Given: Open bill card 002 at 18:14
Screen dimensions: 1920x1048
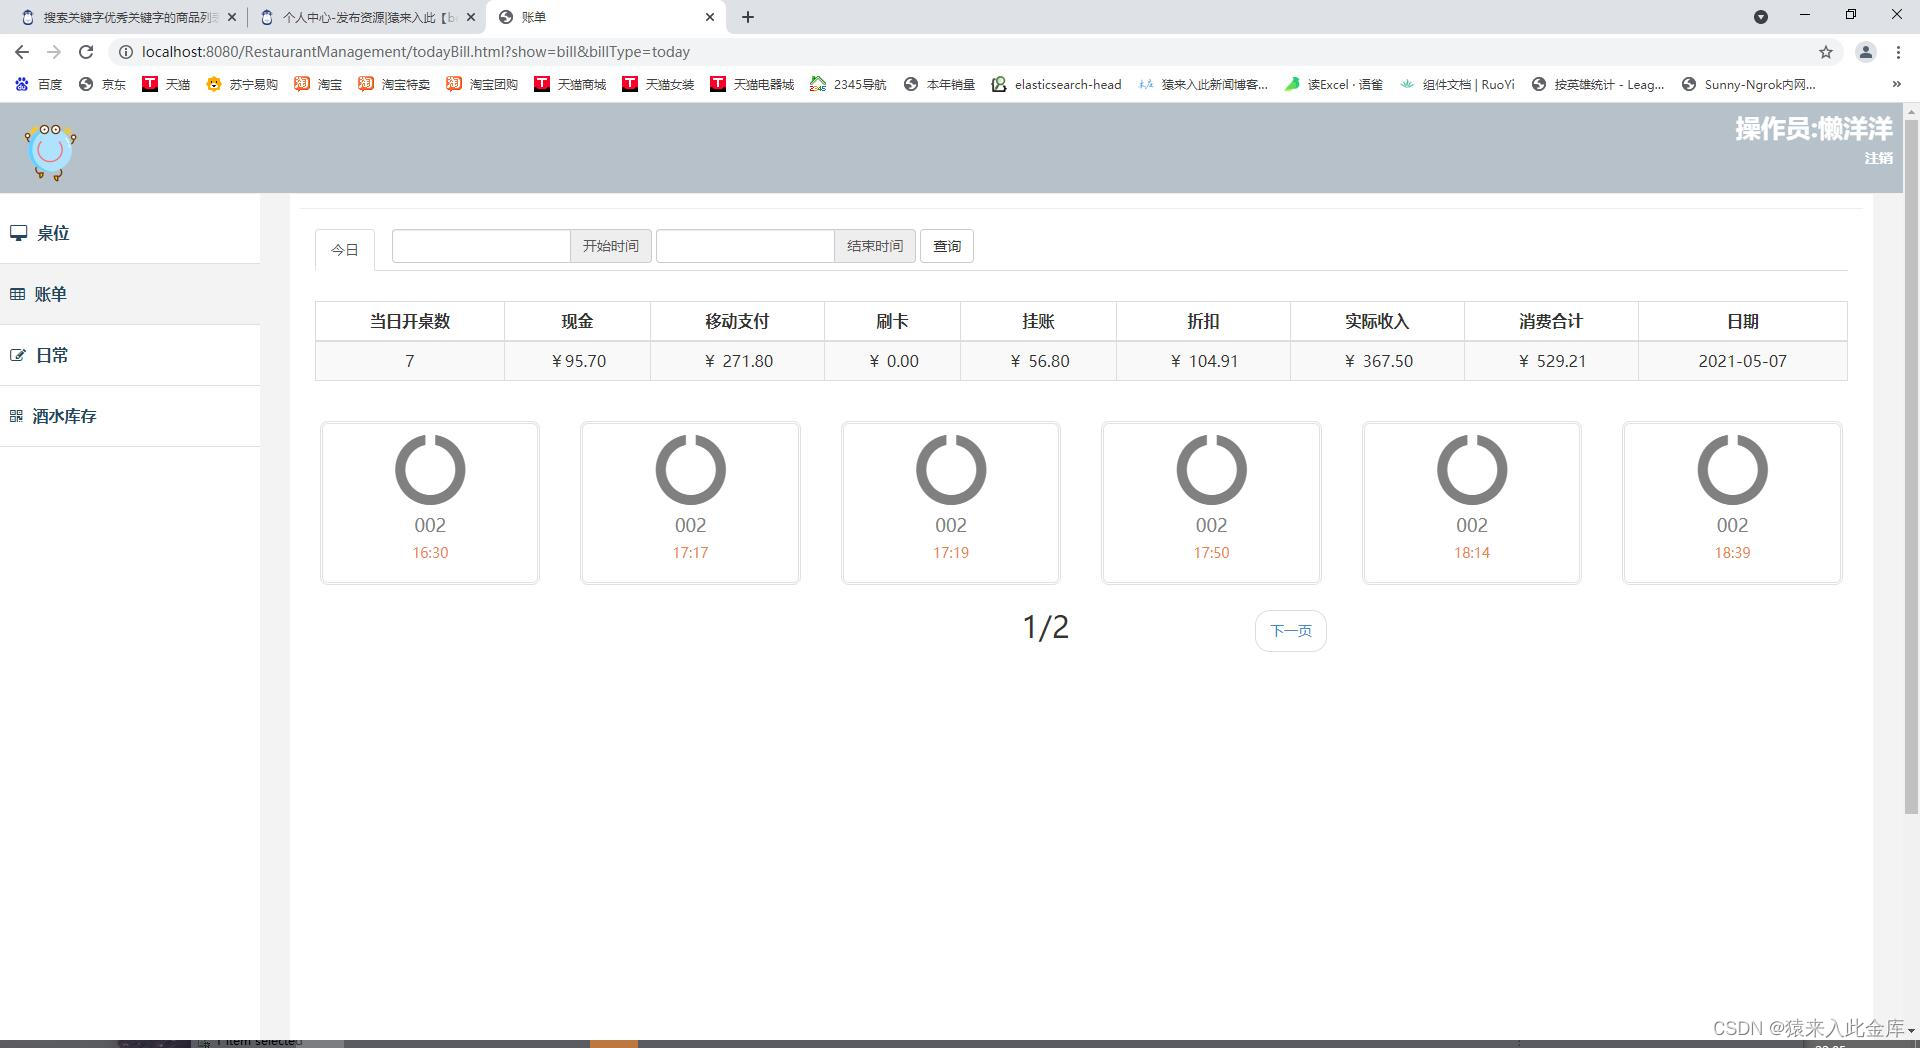Looking at the screenshot, I should click(1472, 503).
